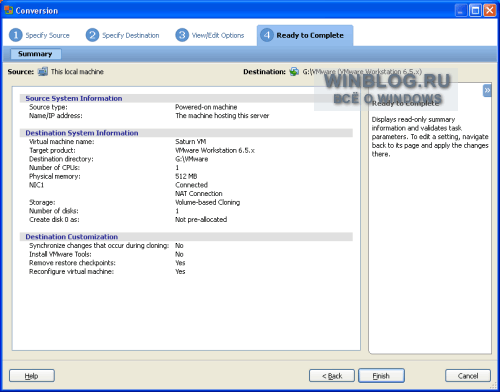
Task: Click the 'Remove restore checkpoints:' label
Action: pyautogui.click(x=72, y=263)
